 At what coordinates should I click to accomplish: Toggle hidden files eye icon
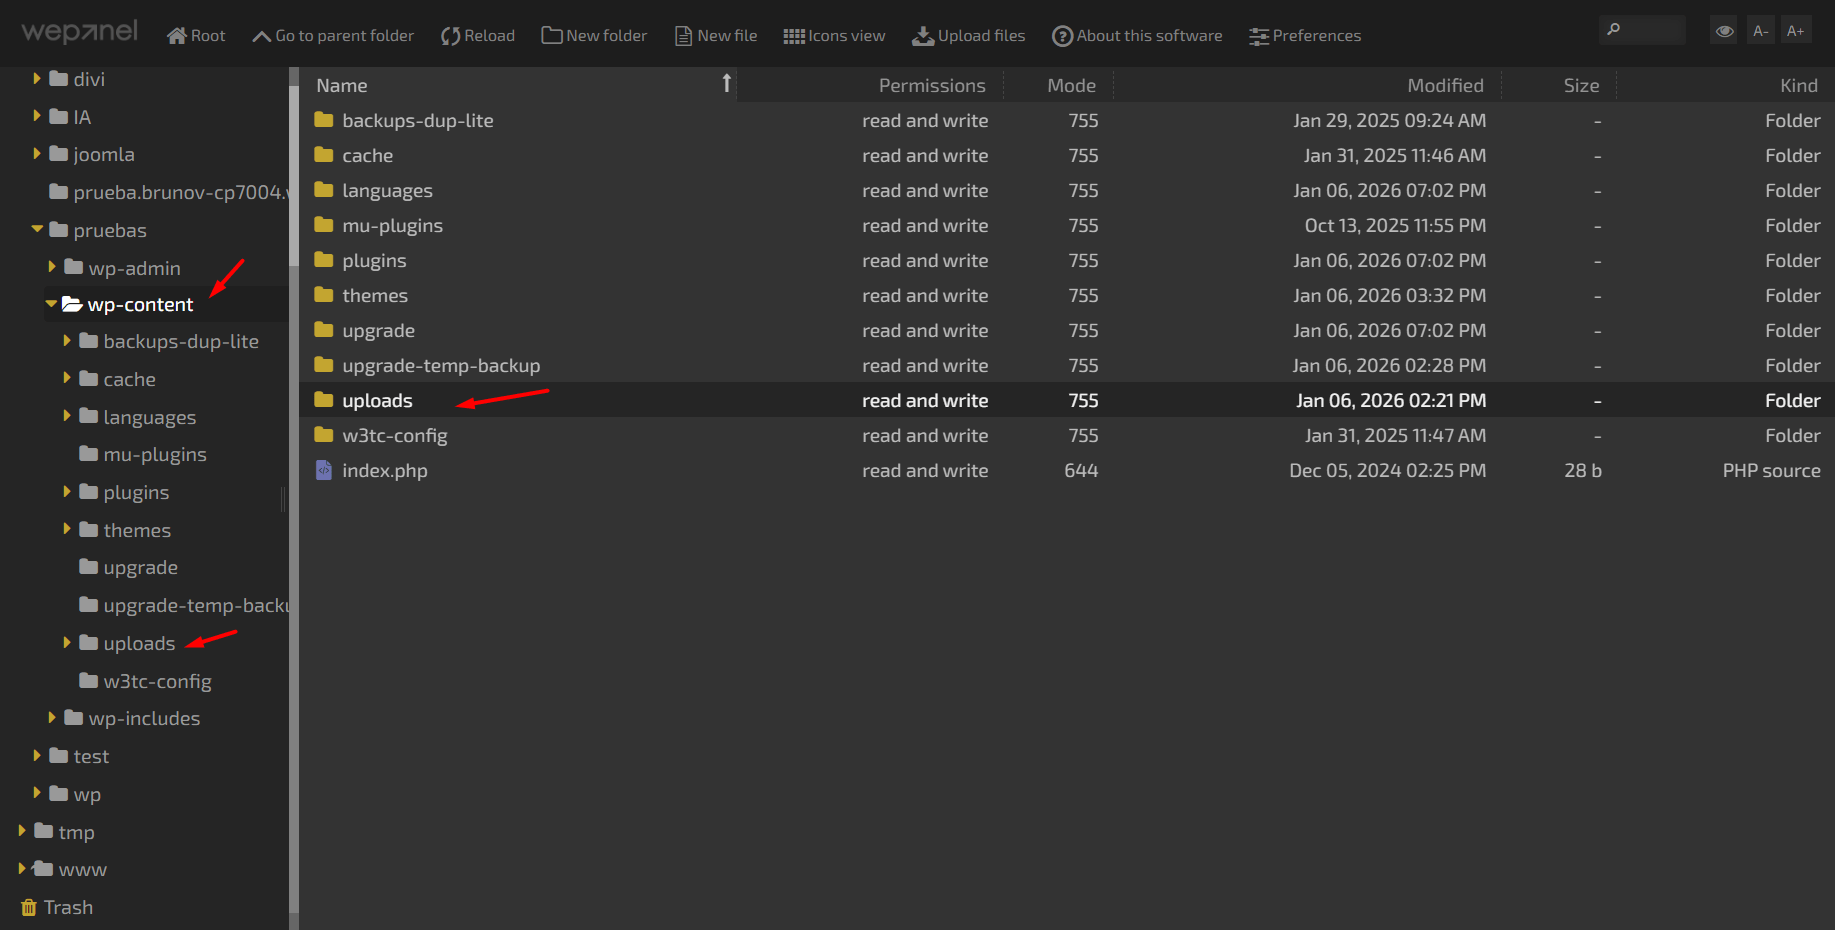click(x=1724, y=31)
